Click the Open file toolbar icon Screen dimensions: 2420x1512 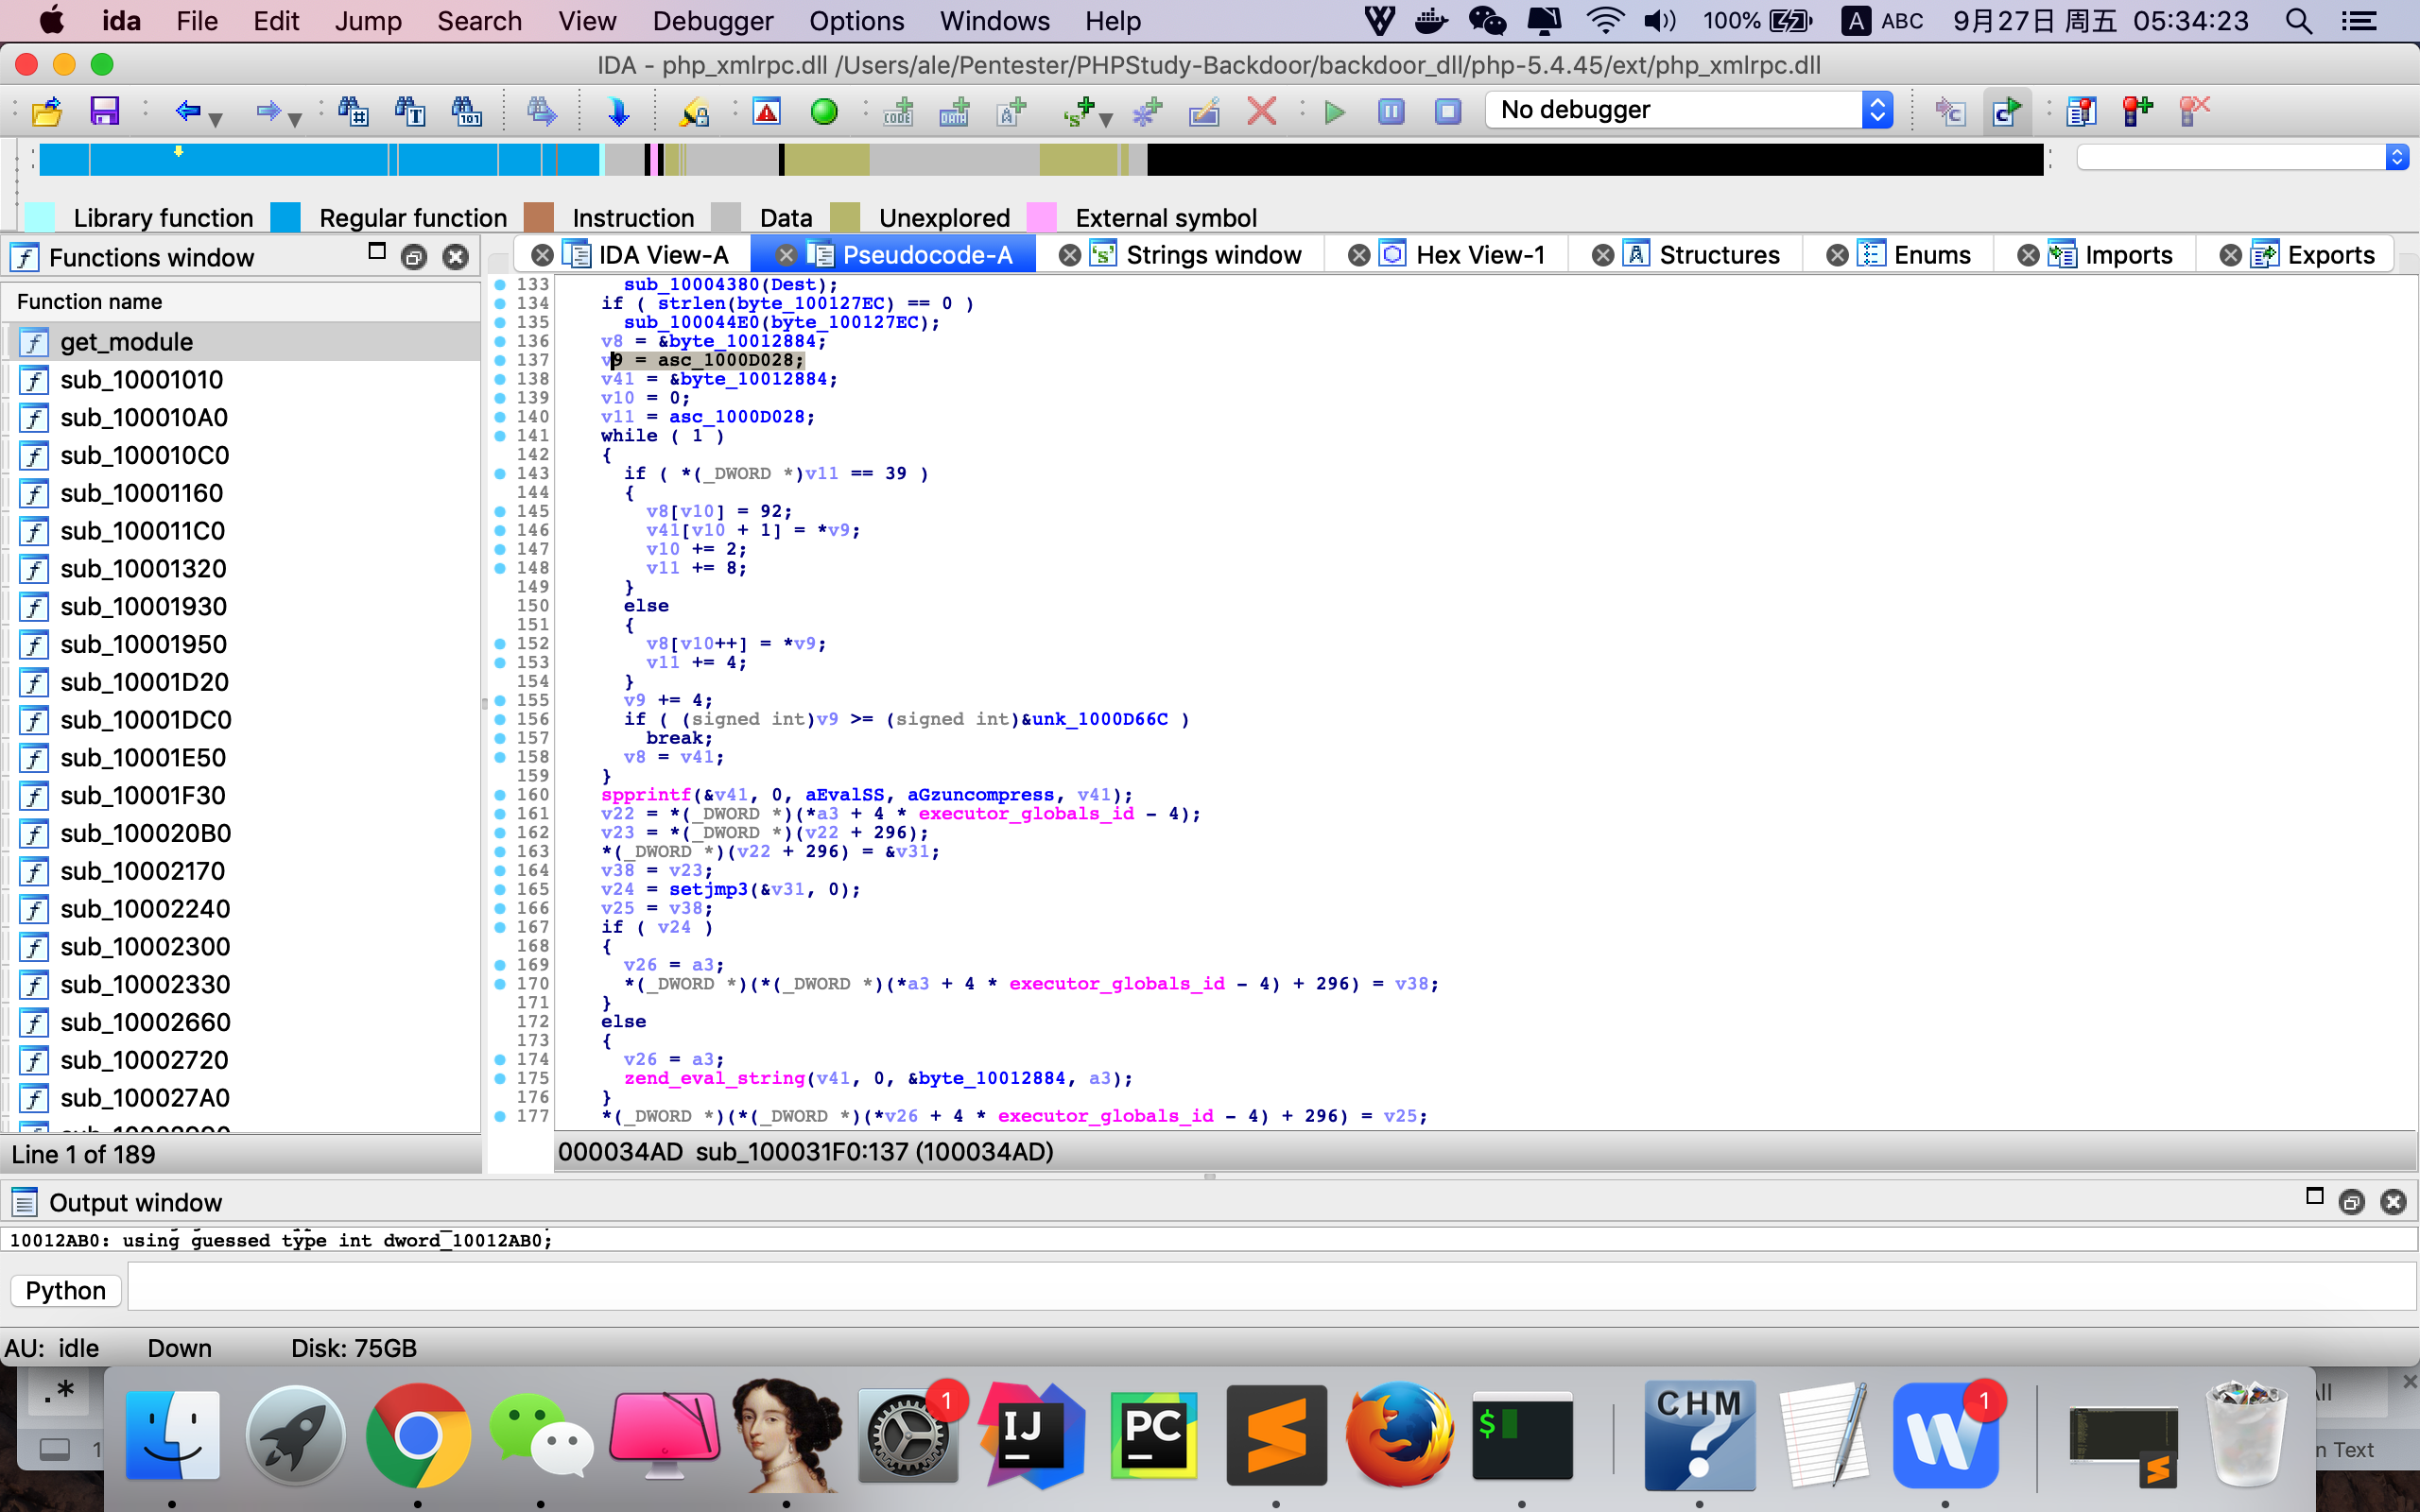(x=47, y=111)
